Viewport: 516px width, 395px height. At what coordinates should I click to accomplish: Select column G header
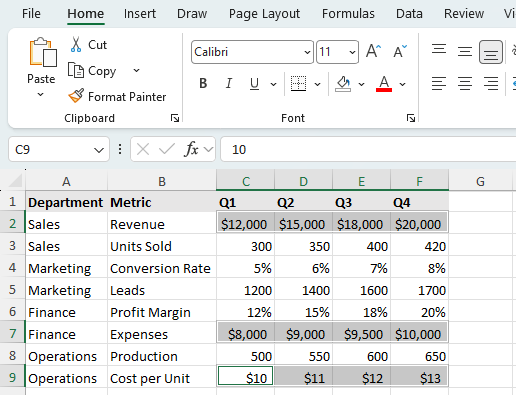point(480,182)
